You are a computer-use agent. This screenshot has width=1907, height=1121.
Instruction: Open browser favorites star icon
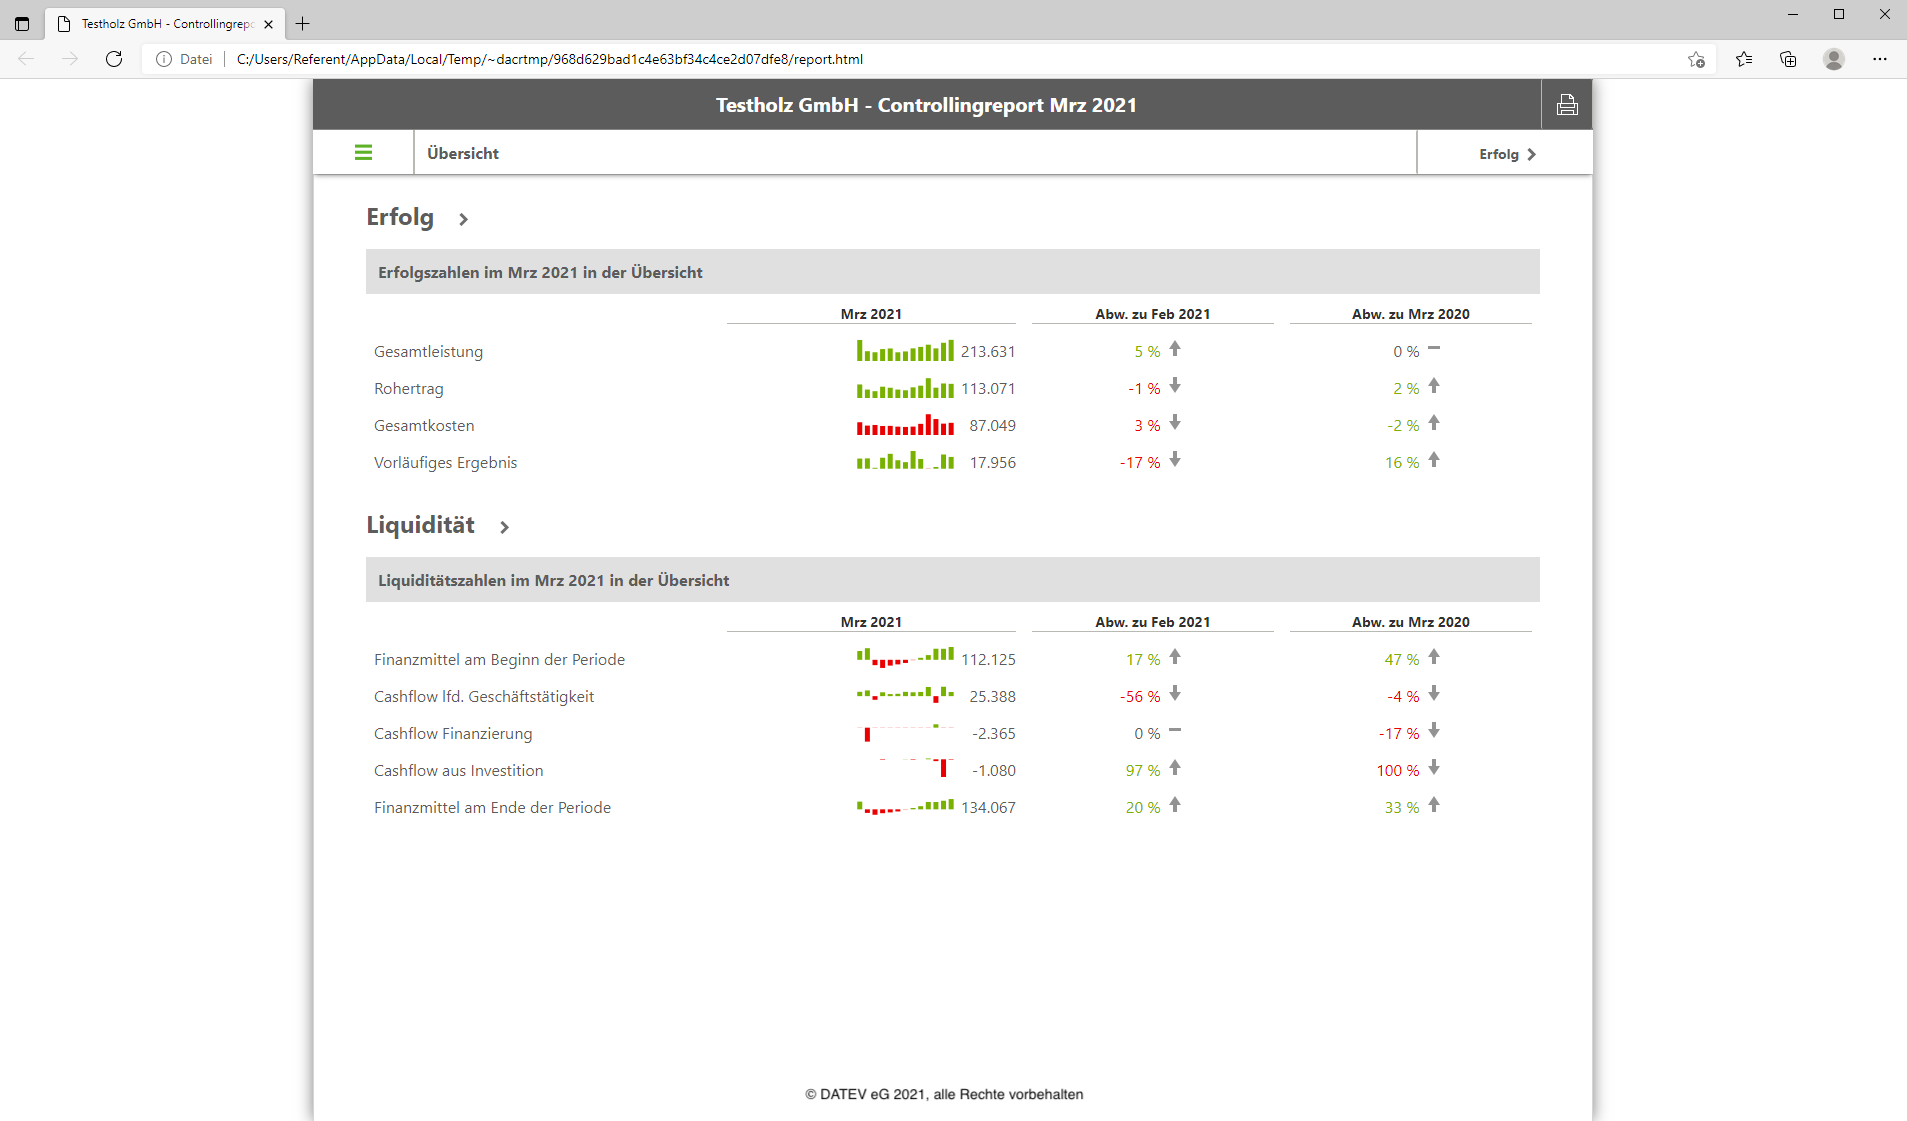(1744, 59)
